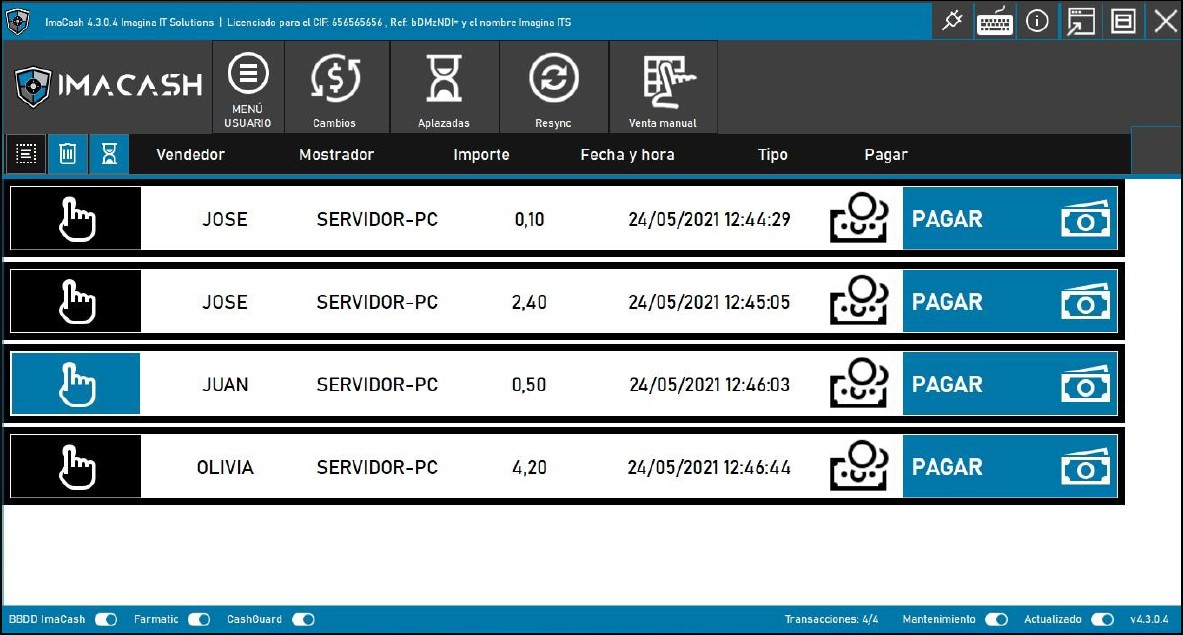Viewport: 1183px width, 635px height.
Task: Open the on-screen keyboard icon
Action: click(x=995, y=22)
